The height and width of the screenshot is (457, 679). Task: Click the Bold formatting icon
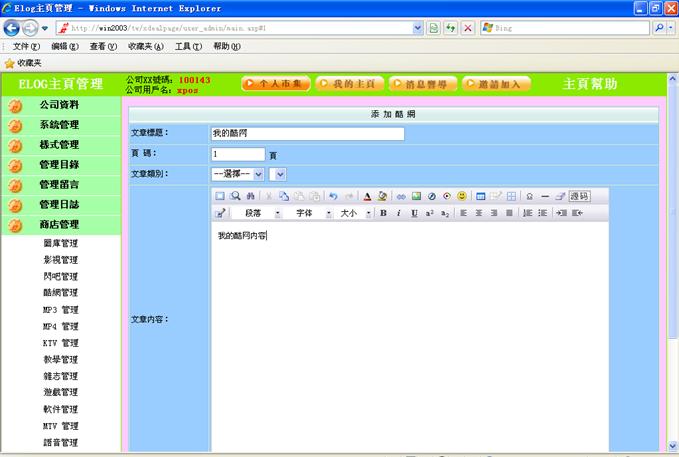(383, 213)
